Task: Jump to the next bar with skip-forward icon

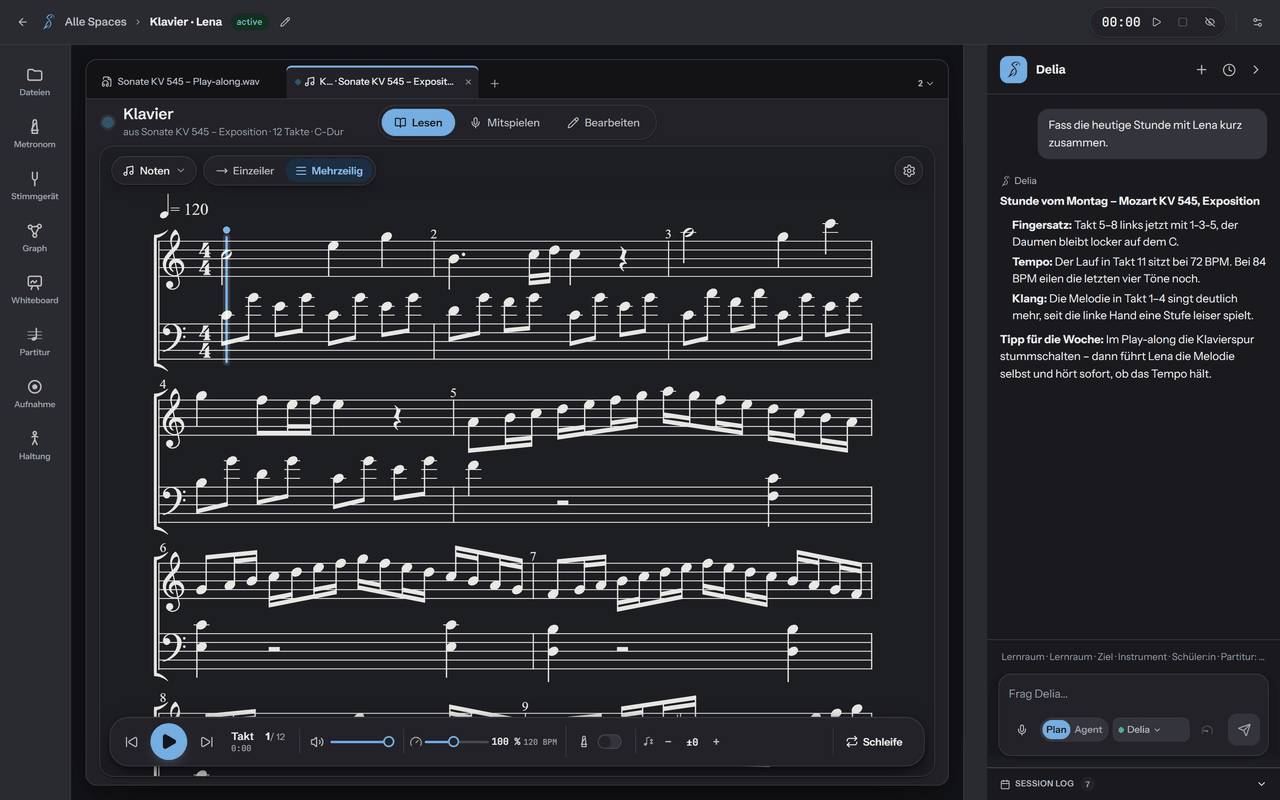Action: (207, 742)
